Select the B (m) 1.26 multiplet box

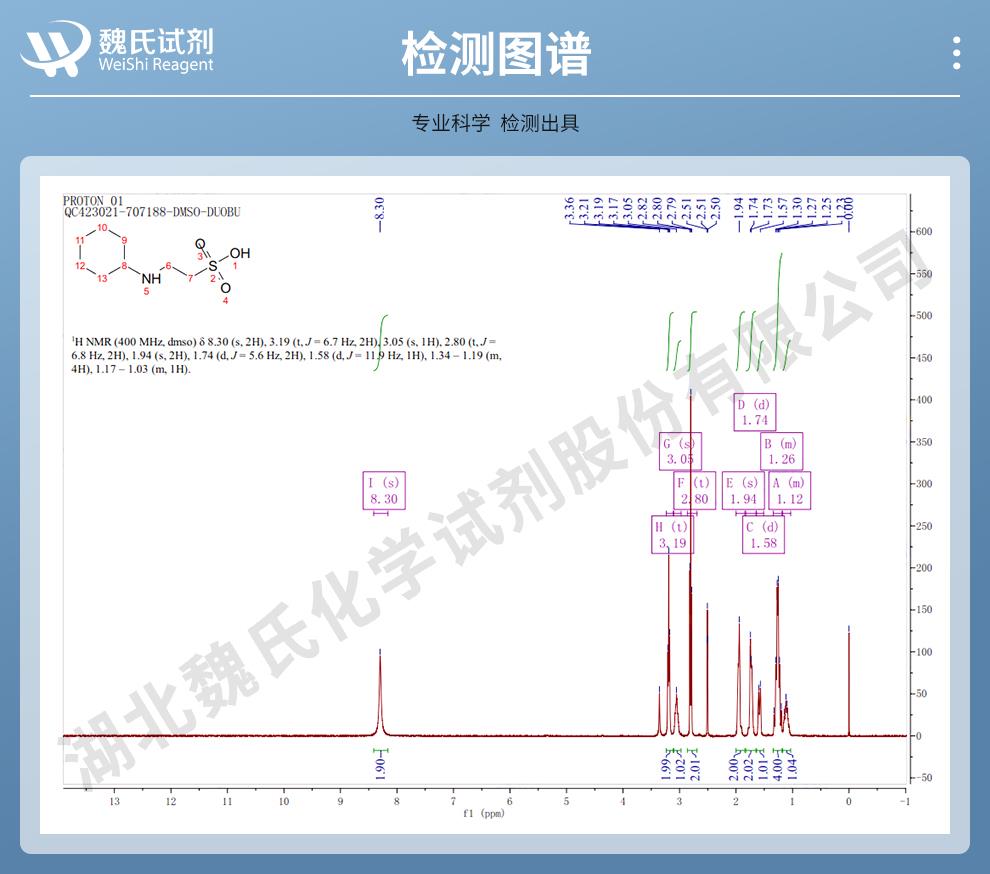(x=781, y=452)
